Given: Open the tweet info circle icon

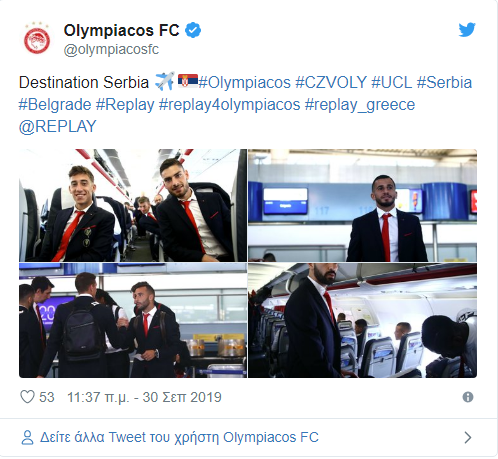Looking at the screenshot, I should click(468, 397).
